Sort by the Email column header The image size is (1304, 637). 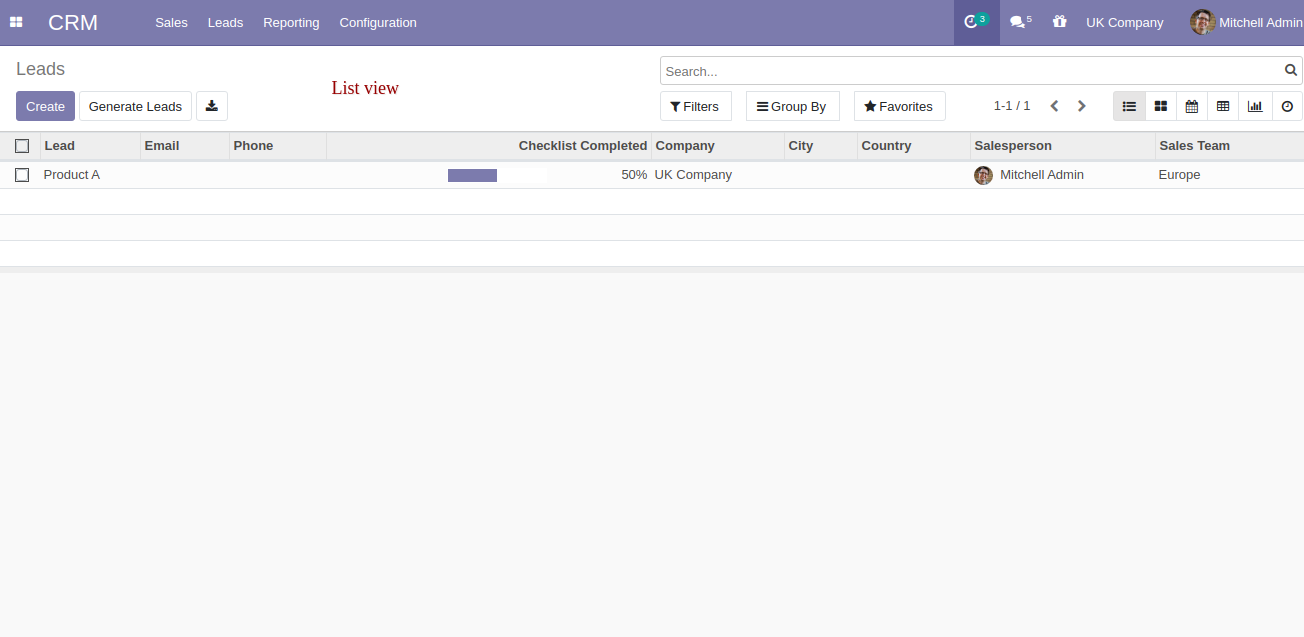pos(185,146)
